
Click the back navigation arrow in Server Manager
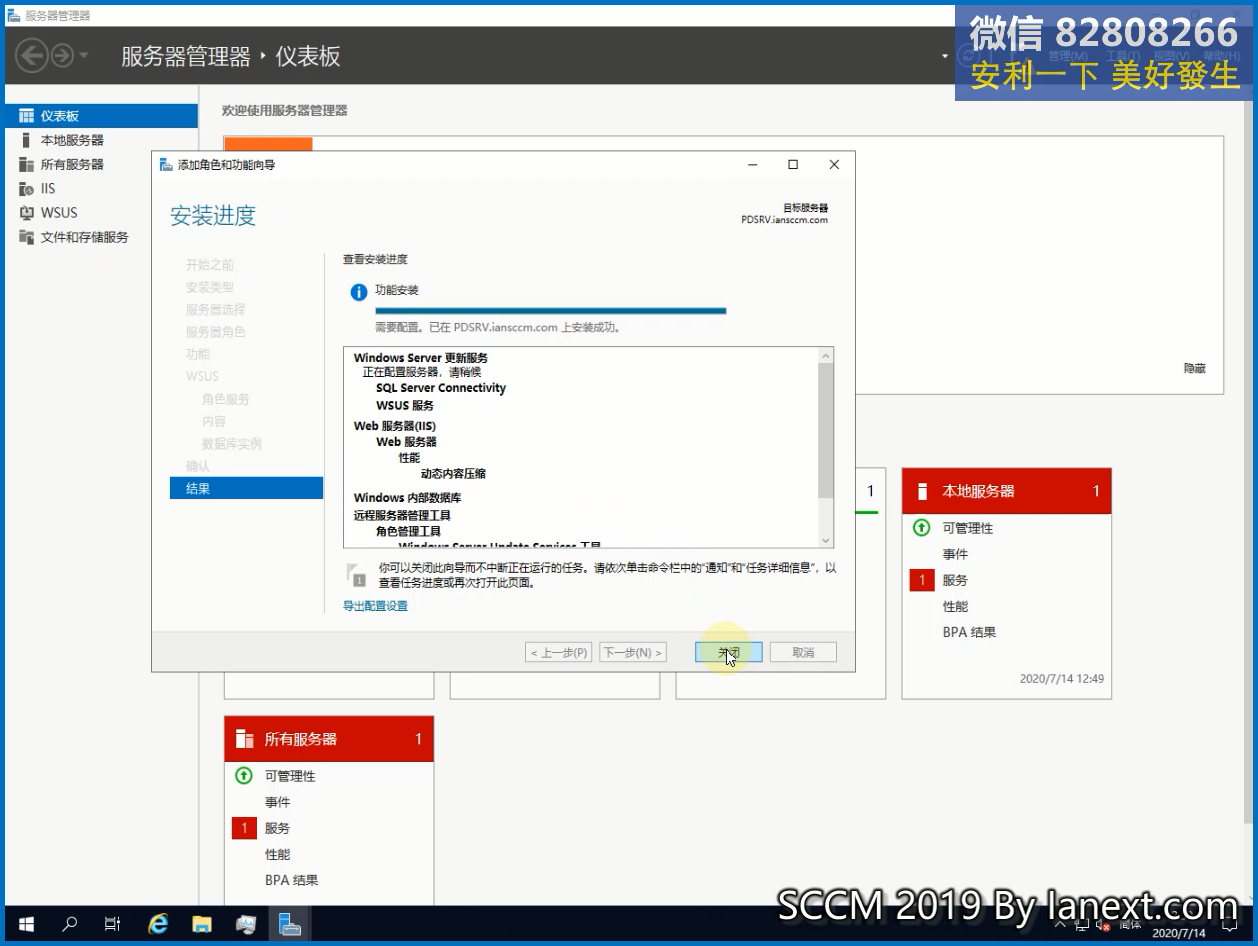point(32,55)
